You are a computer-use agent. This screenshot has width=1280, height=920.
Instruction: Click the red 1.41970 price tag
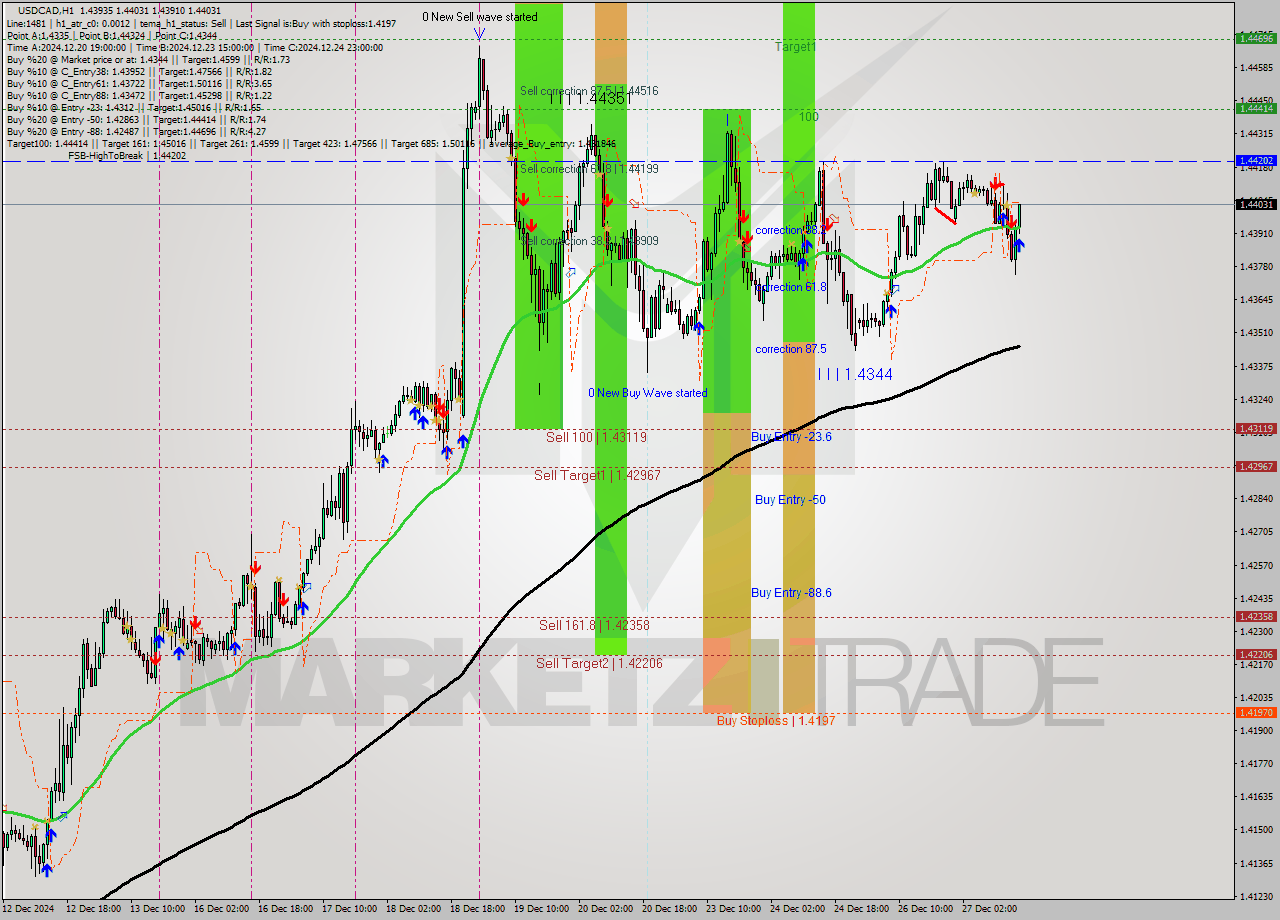coord(1255,712)
